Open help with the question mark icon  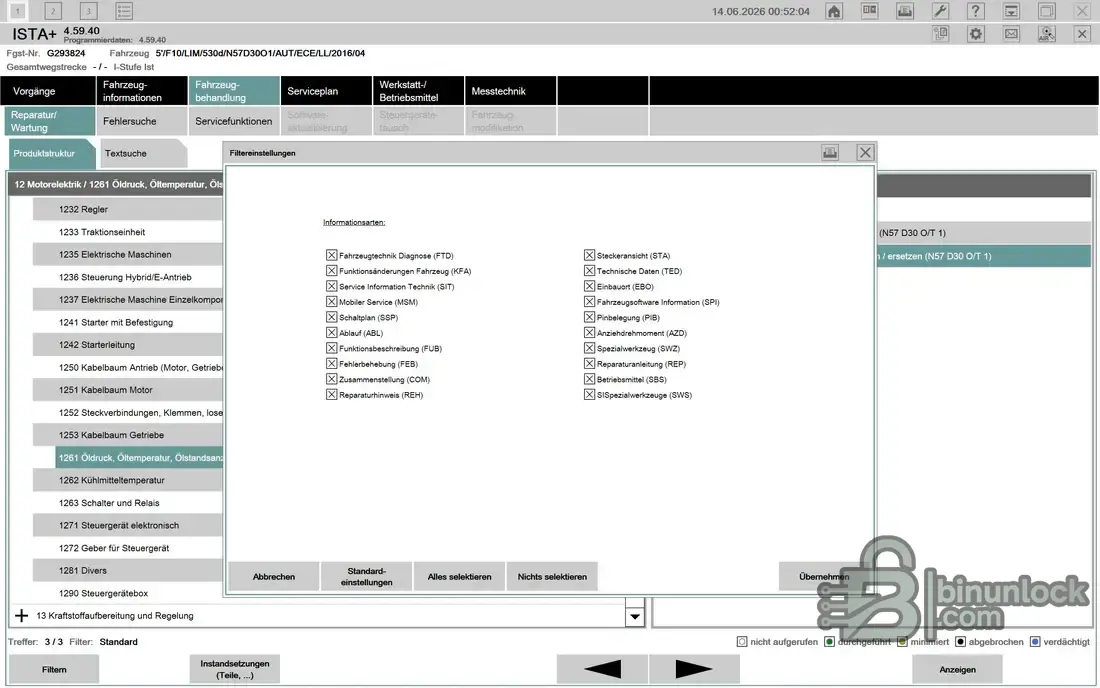tap(975, 11)
